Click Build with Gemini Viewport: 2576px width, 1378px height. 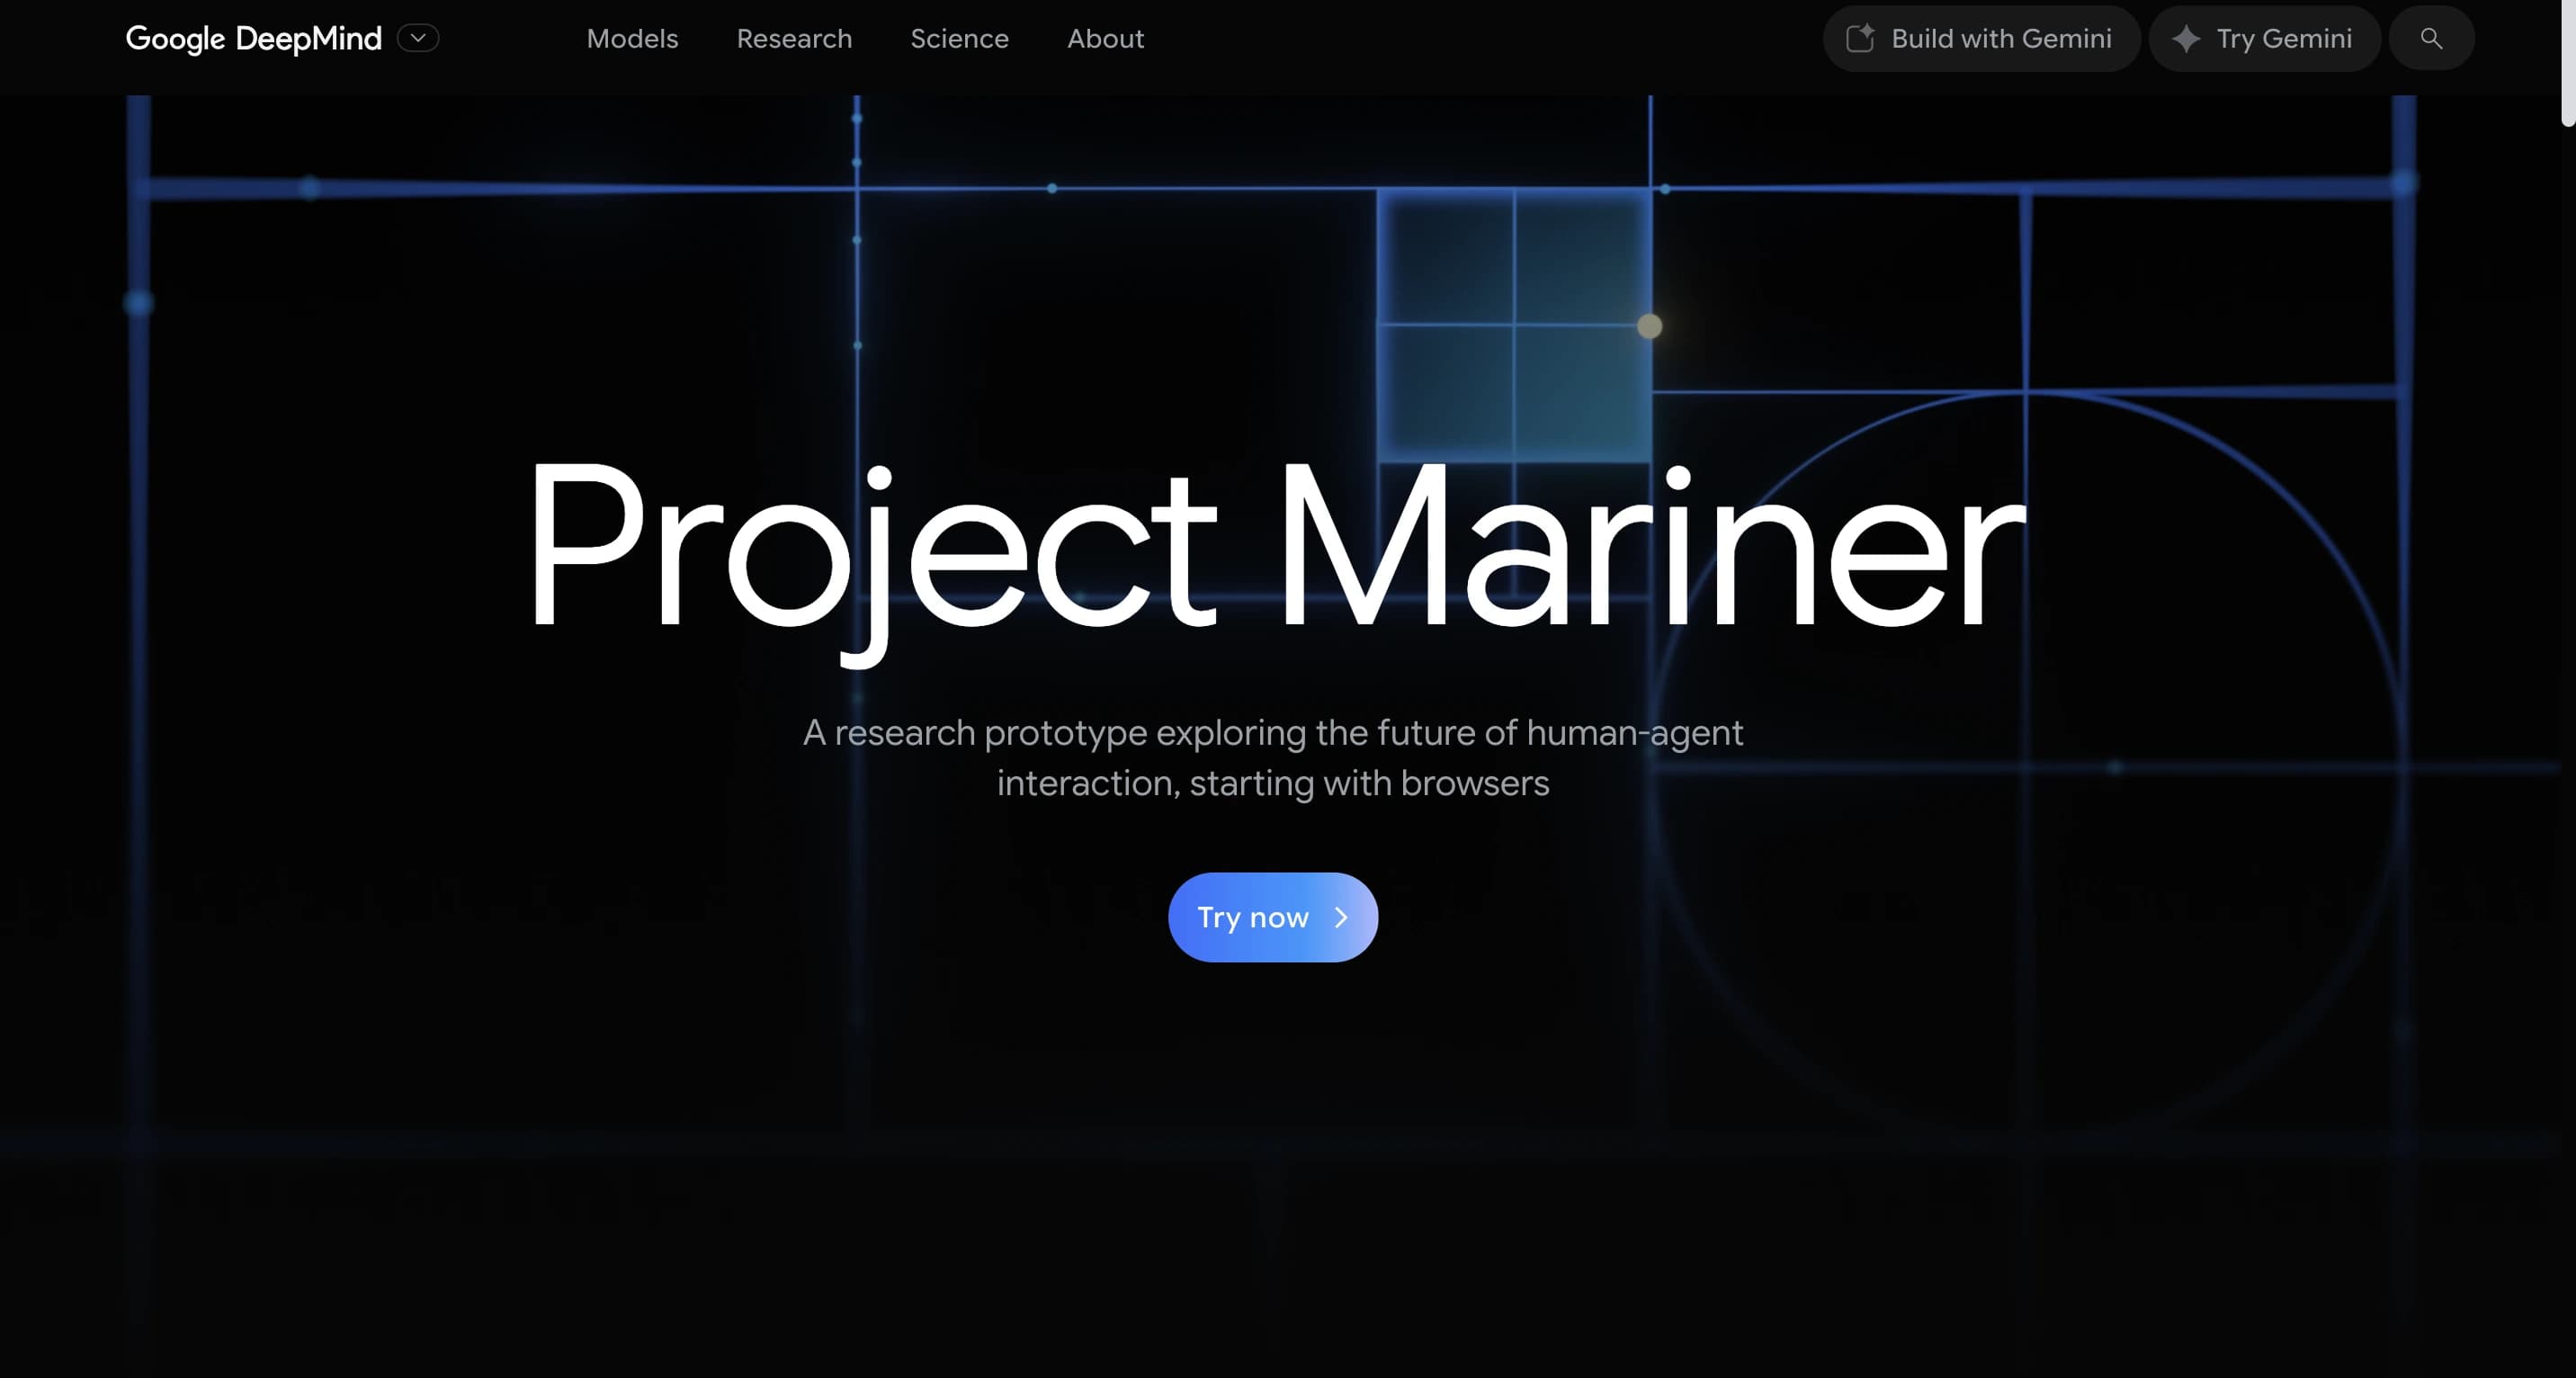coord(1981,38)
